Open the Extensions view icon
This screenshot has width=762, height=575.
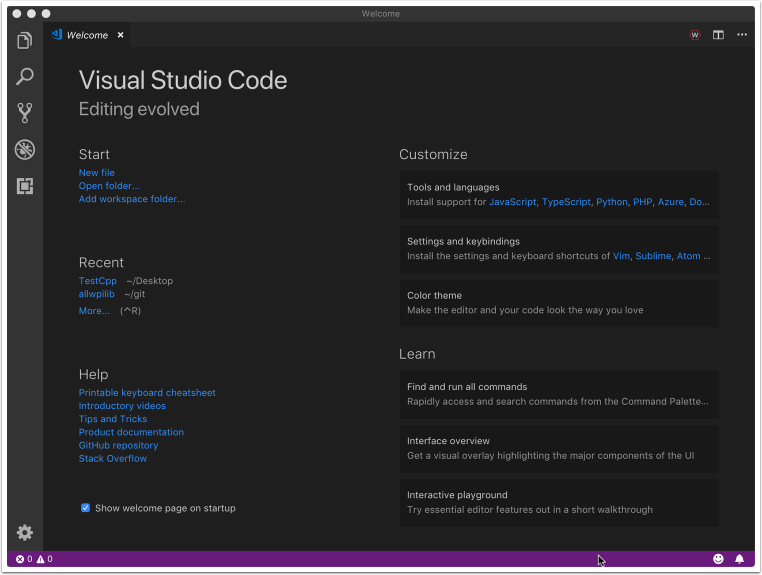pyautogui.click(x=25, y=186)
